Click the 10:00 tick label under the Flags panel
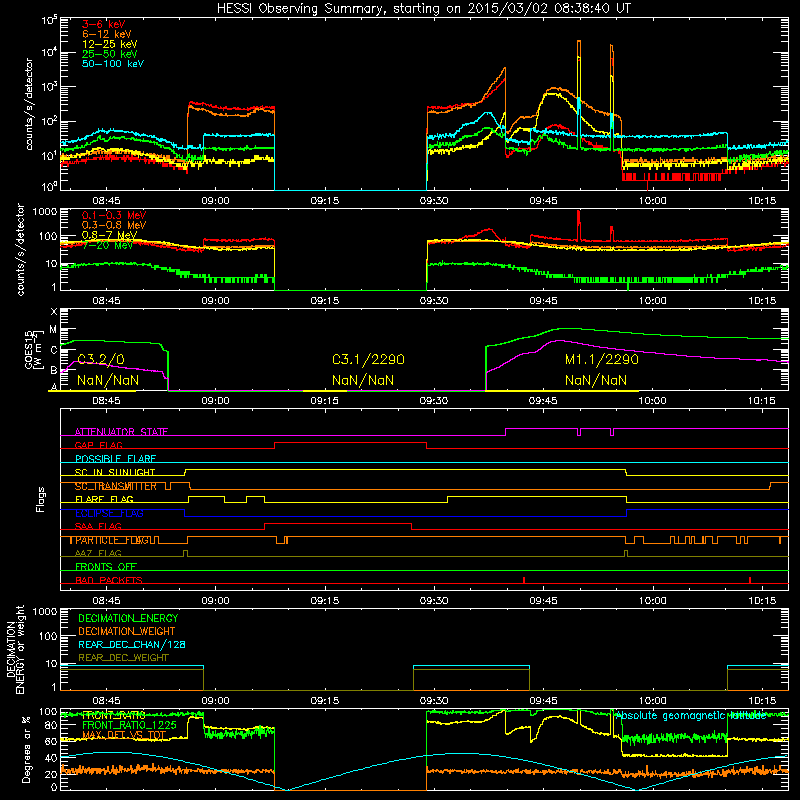This screenshot has height=800, width=800. click(653, 600)
